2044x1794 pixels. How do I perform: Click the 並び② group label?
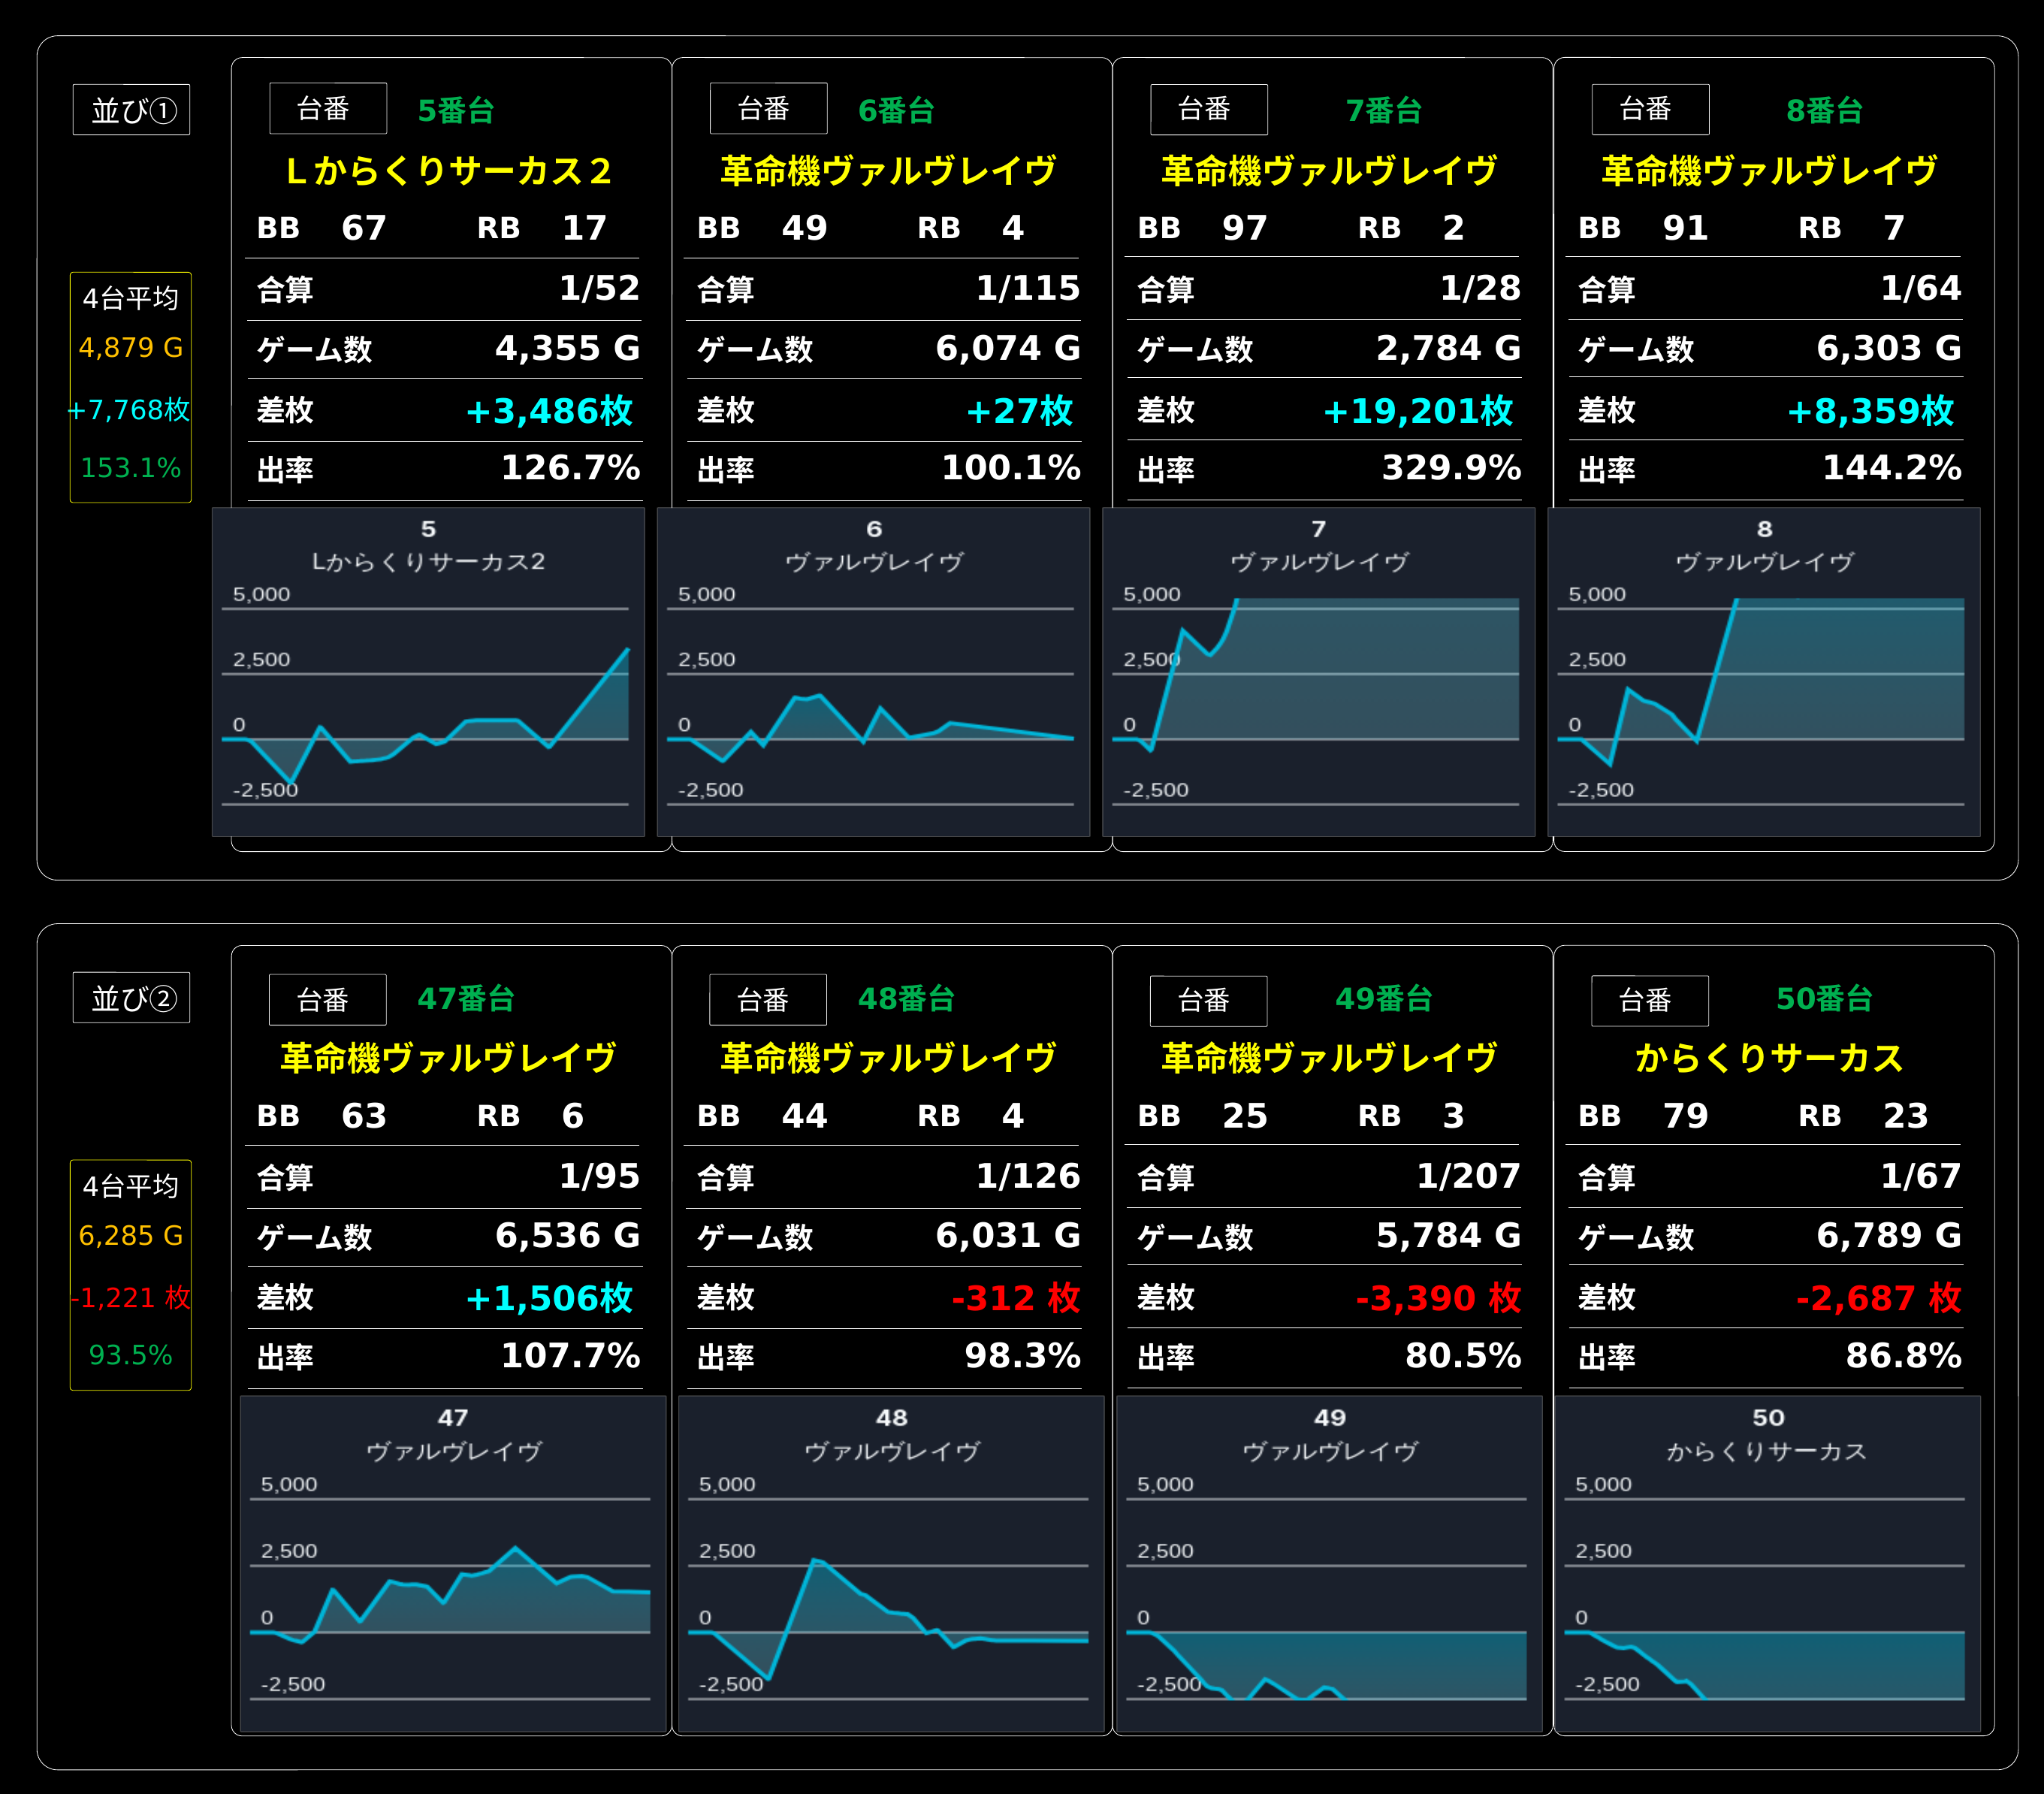pos(131,997)
